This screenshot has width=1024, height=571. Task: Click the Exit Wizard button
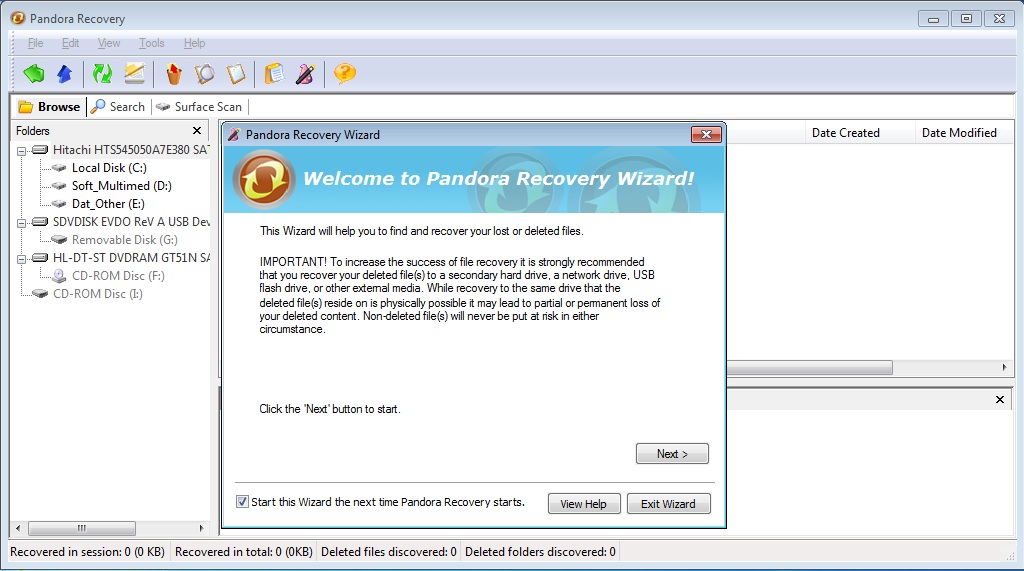tap(668, 504)
